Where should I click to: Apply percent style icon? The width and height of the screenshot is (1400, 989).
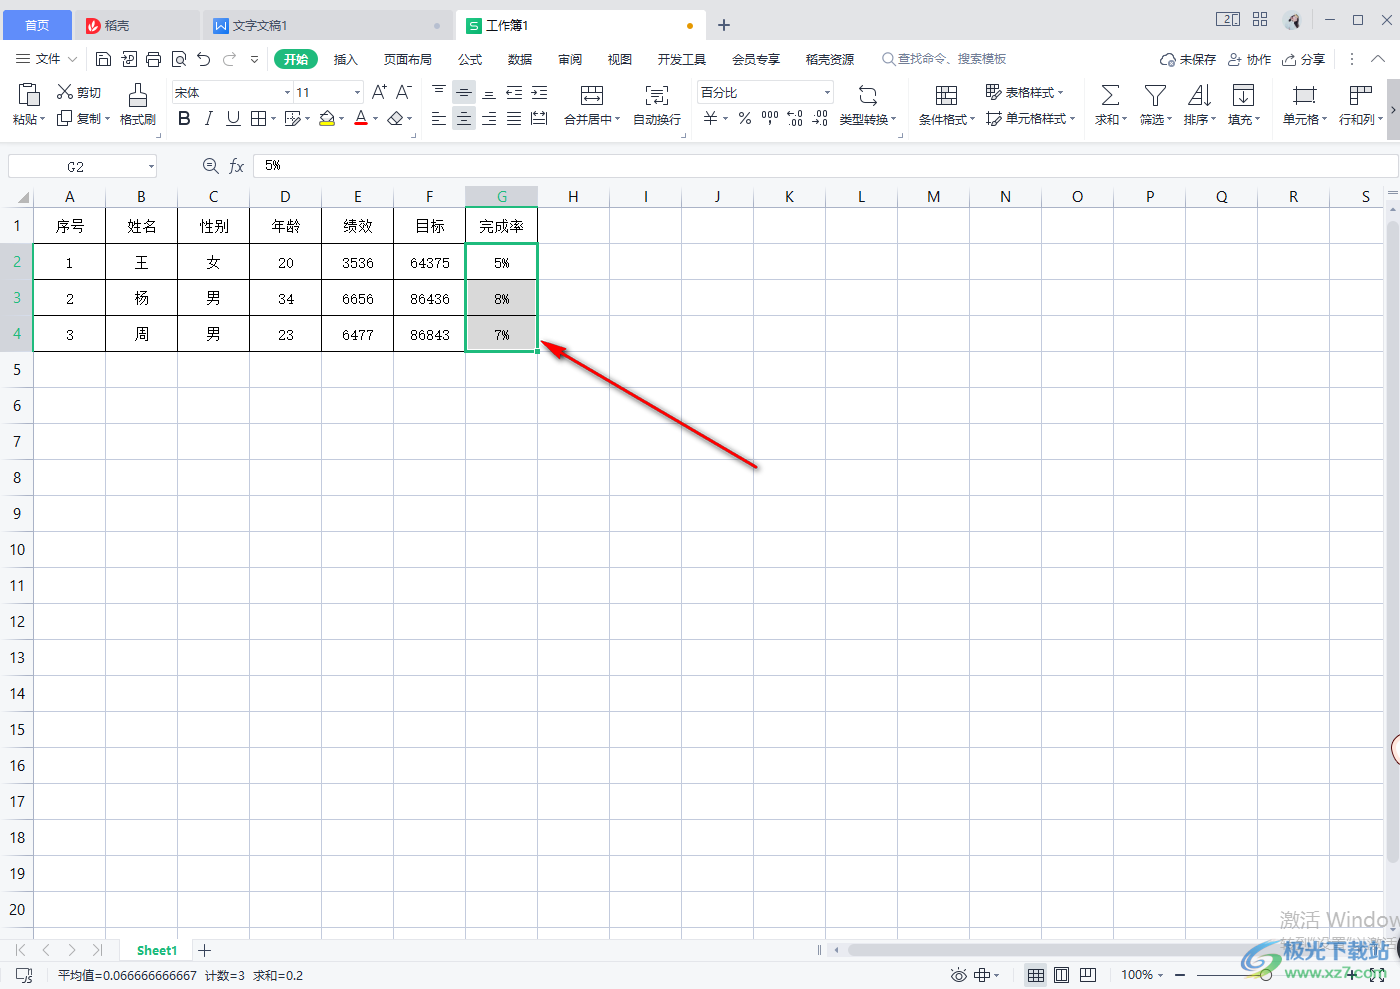coord(745,119)
